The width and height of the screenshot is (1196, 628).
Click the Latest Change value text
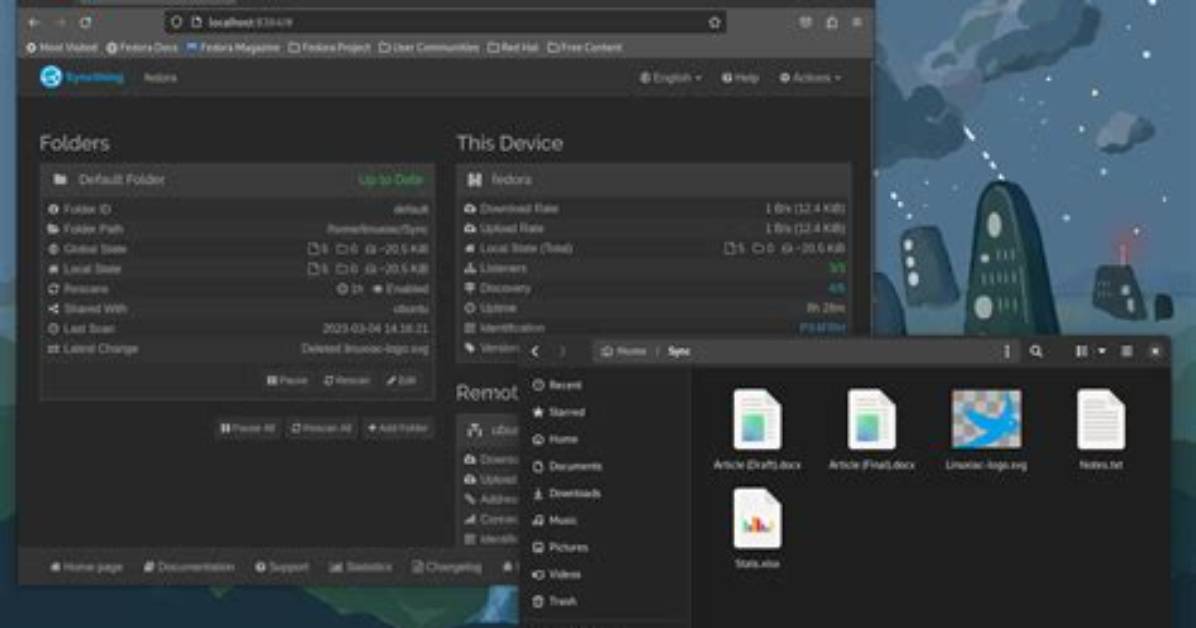coord(365,349)
